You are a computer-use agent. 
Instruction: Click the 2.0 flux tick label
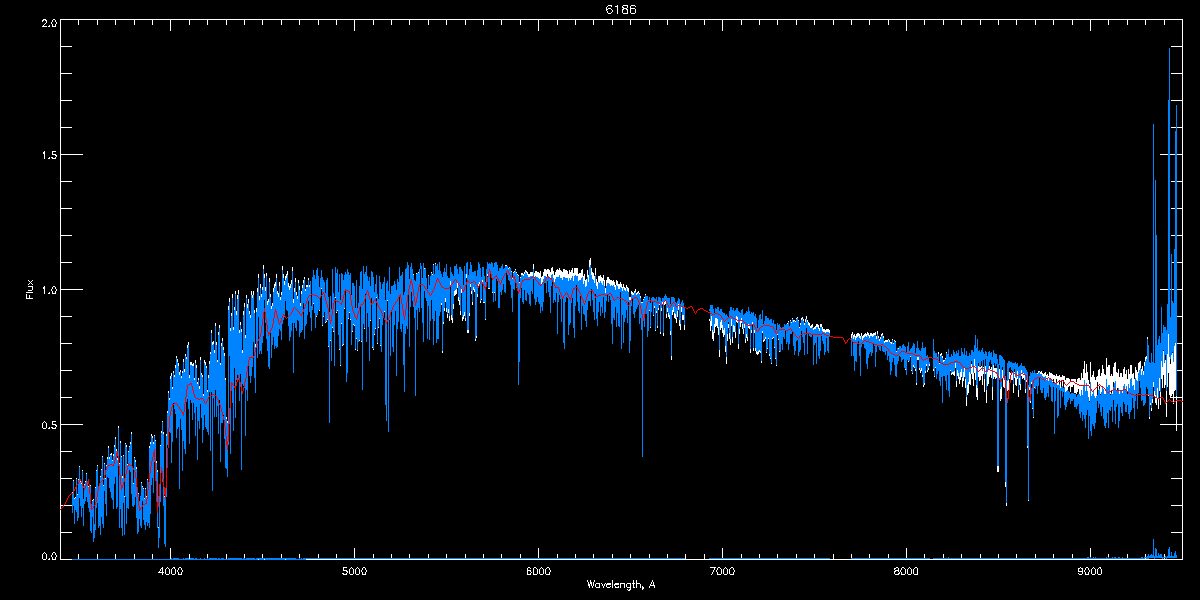point(47,21)
